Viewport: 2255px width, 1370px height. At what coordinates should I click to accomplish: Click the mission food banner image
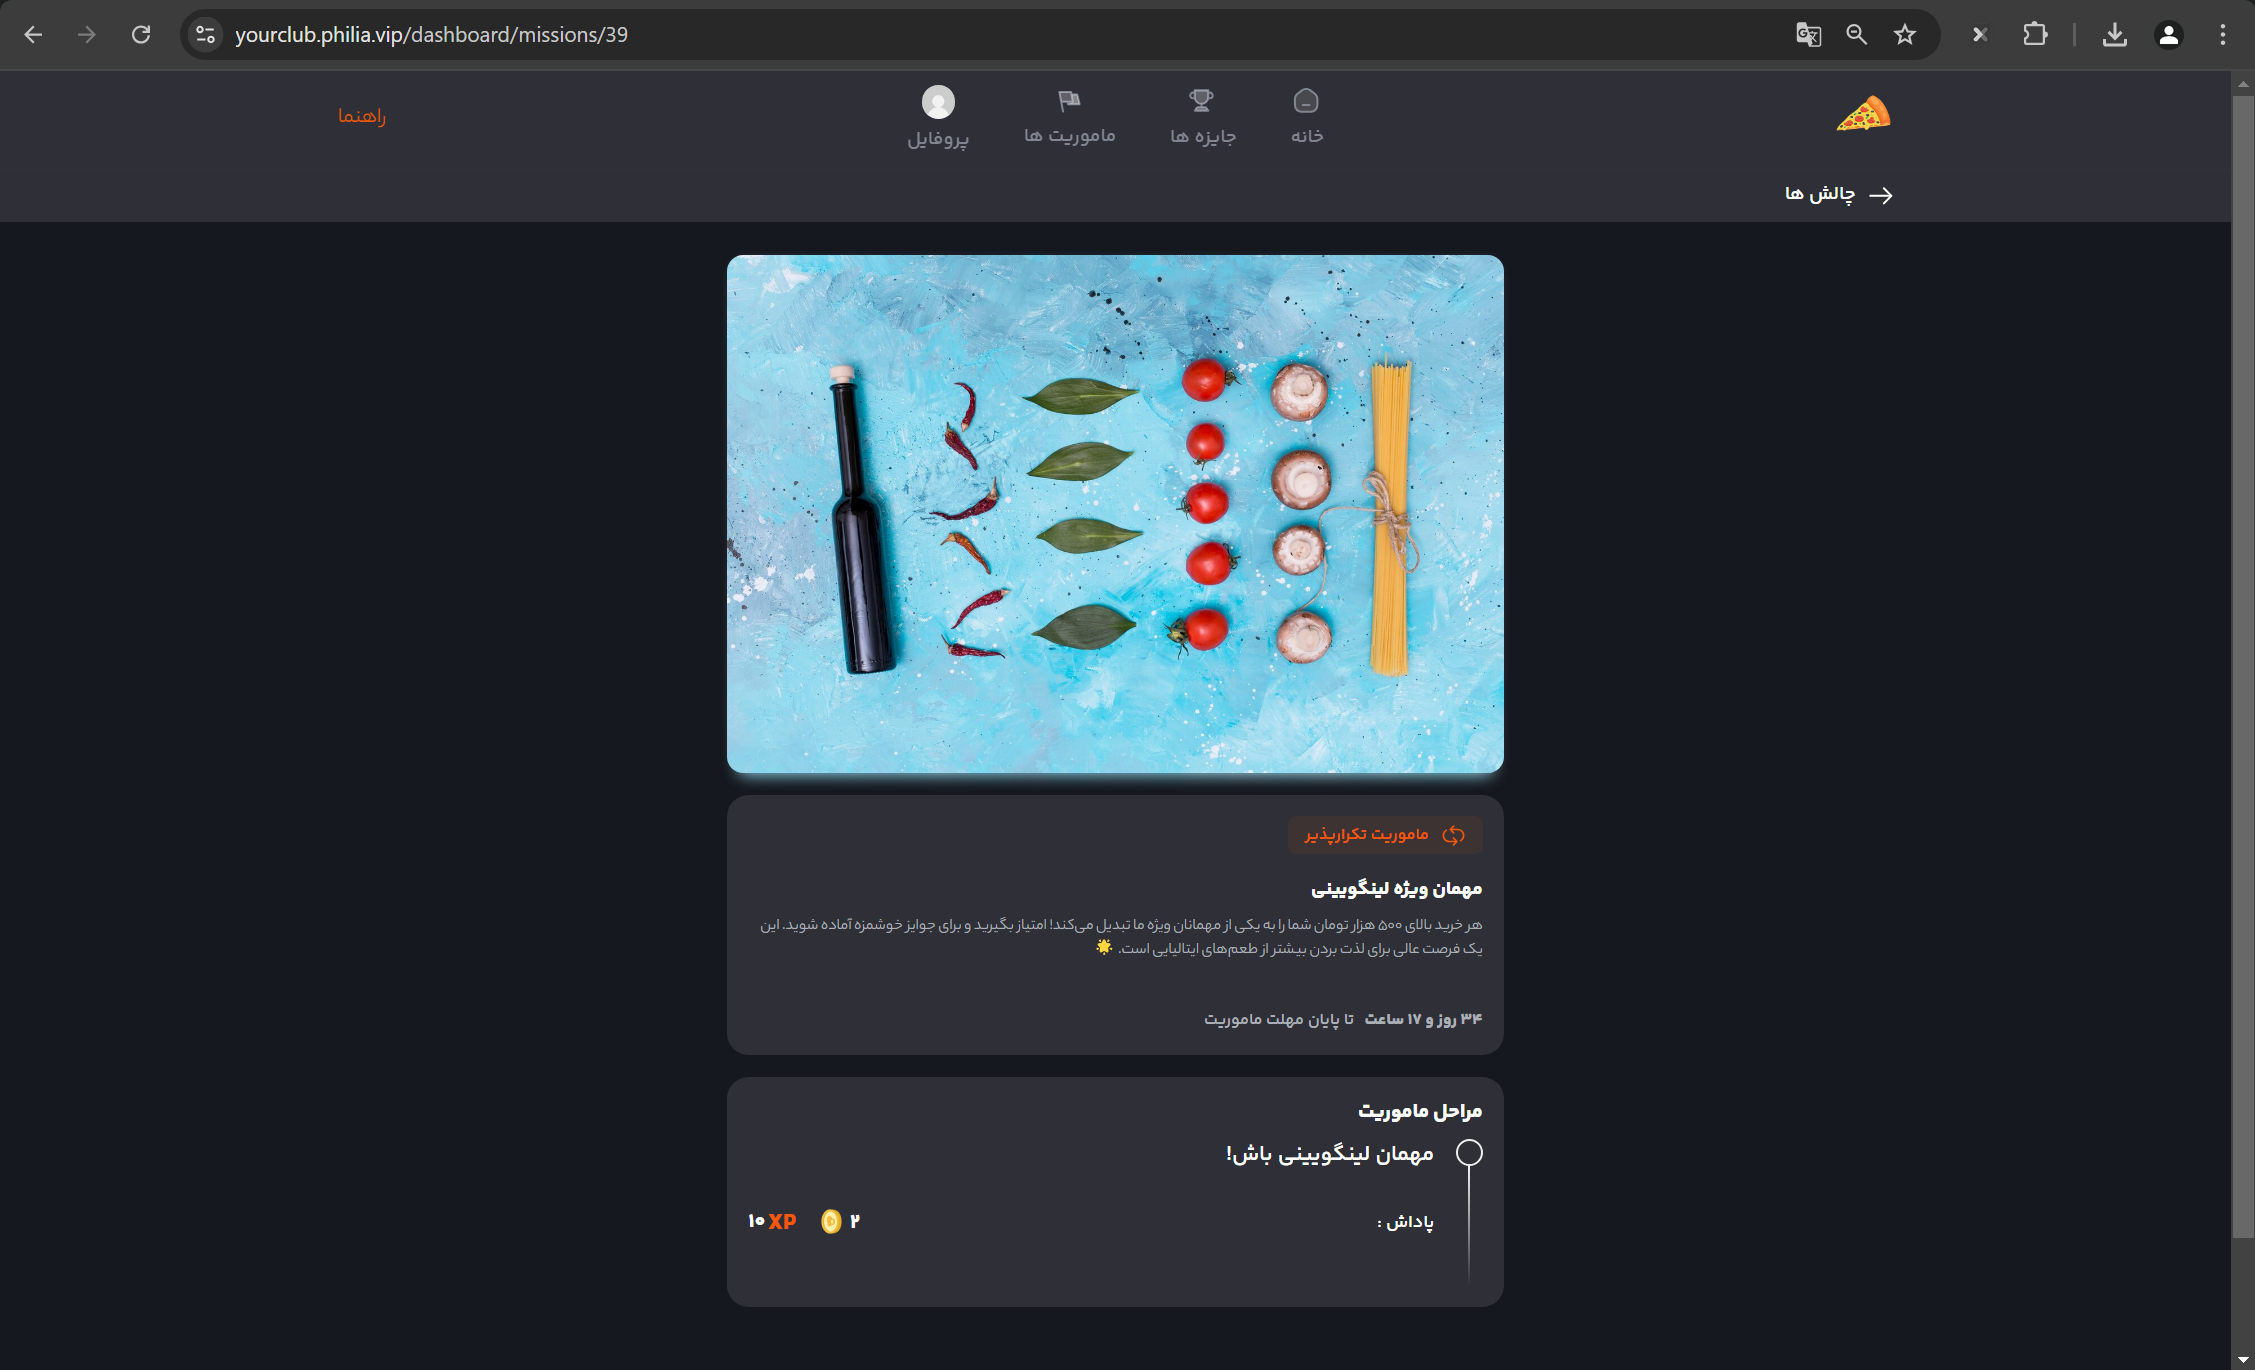pos(1115,514)
